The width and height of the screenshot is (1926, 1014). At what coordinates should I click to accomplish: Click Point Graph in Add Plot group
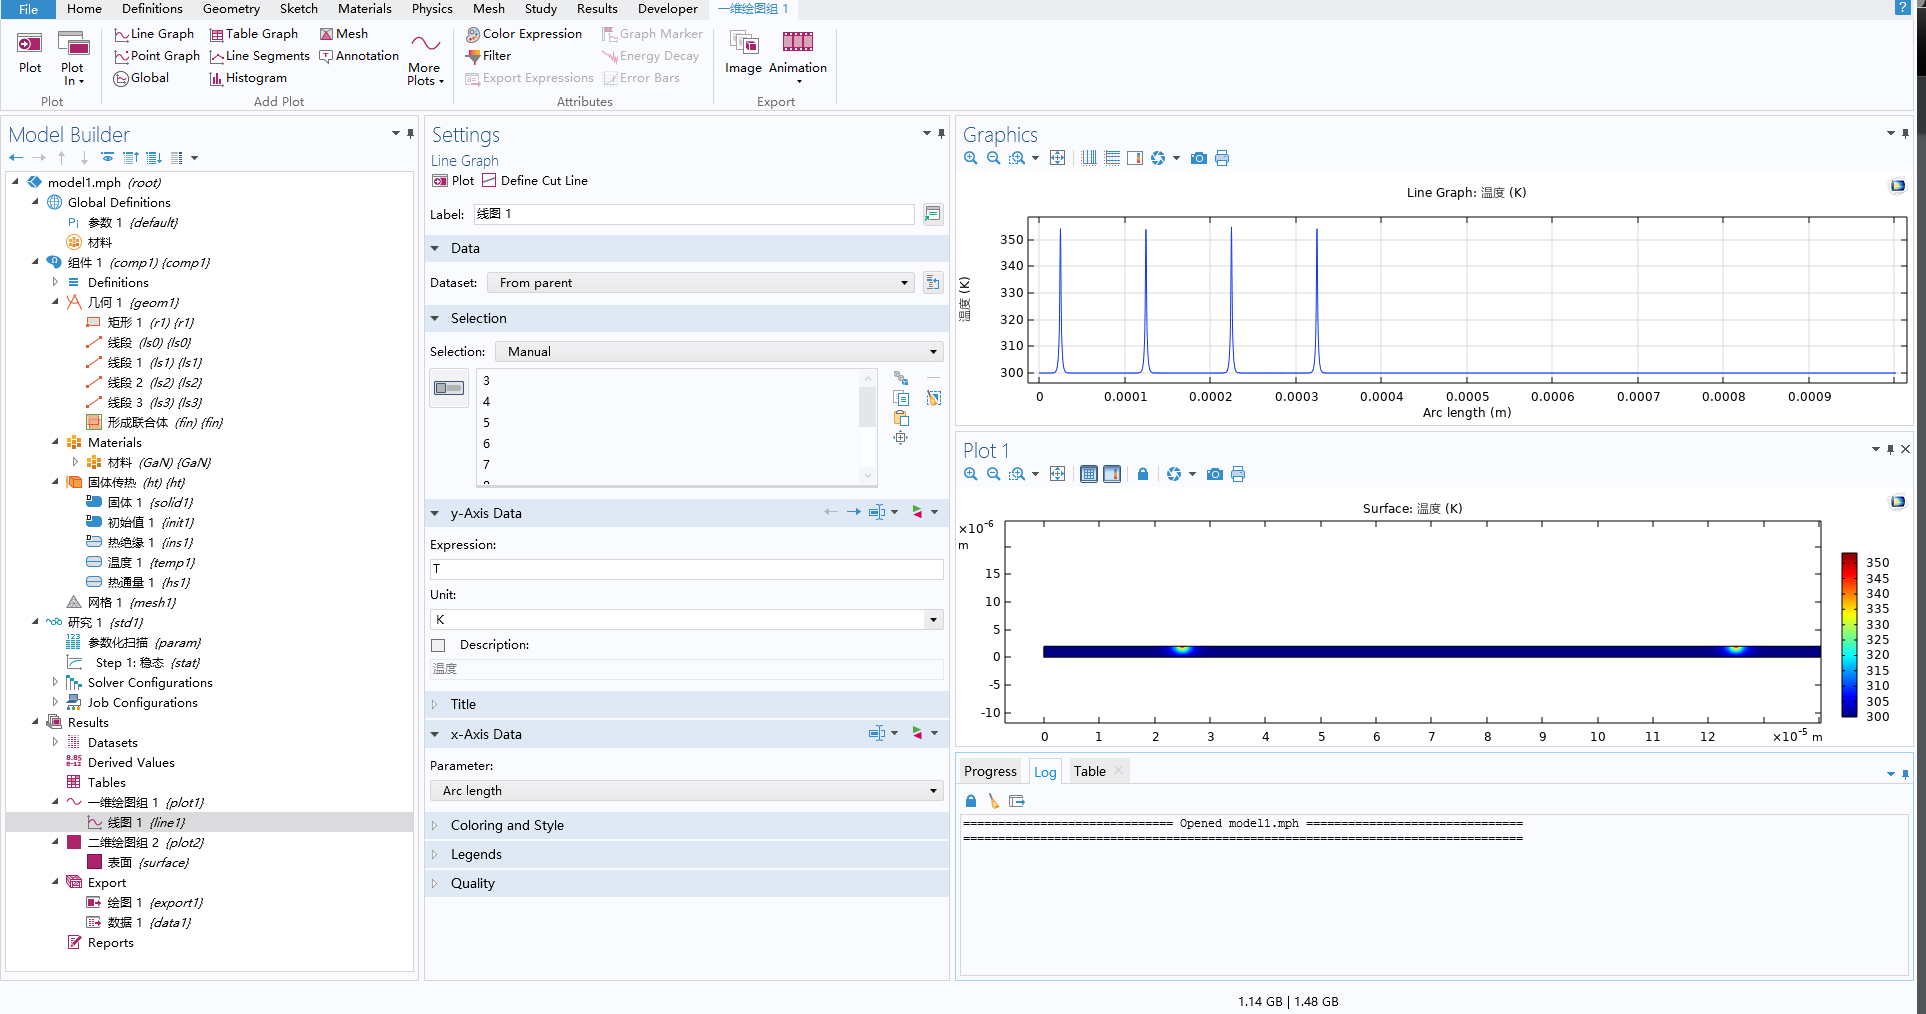pos(157,56)
